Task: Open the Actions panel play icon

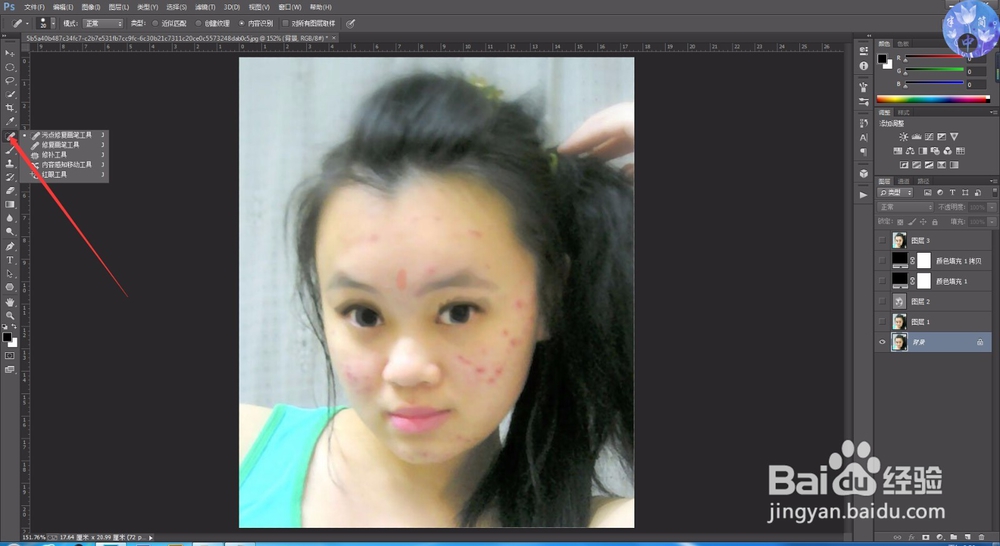Action: coord(864,195)
